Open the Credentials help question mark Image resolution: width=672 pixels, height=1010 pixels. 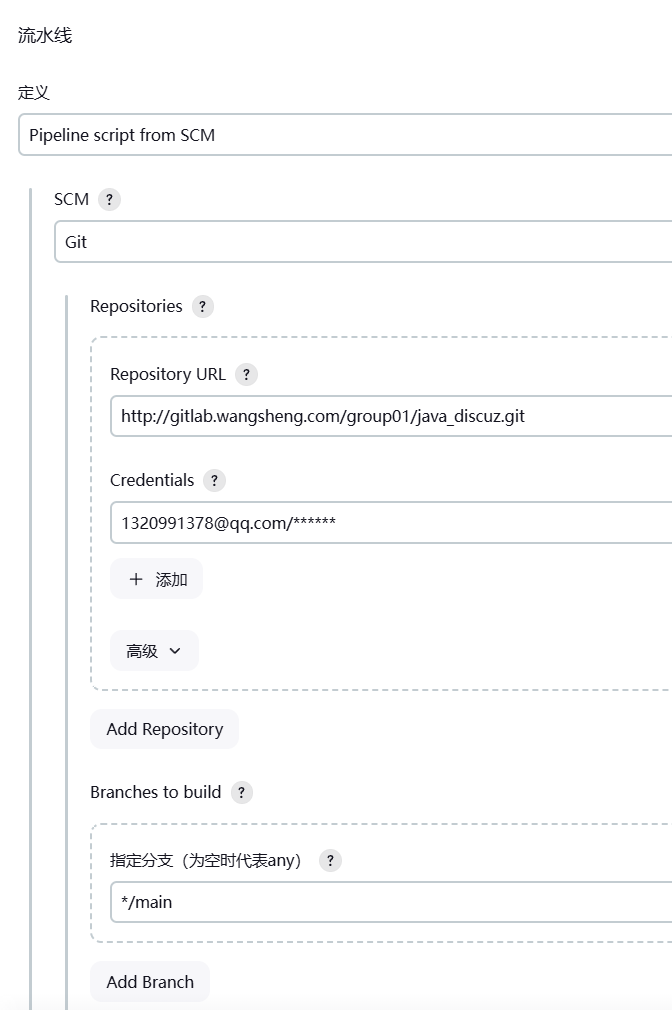point(214,480)
